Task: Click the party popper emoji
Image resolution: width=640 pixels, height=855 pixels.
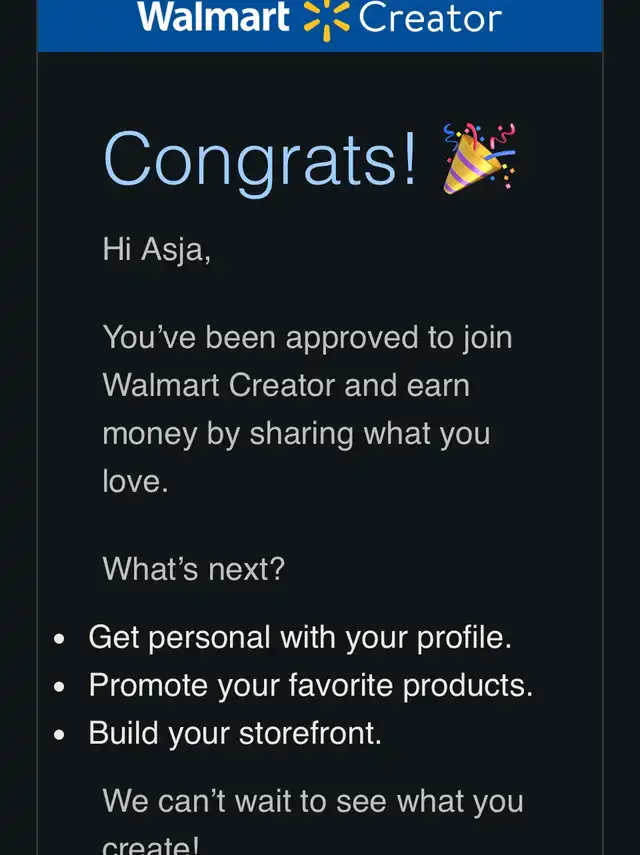Action: pos(479,159)
